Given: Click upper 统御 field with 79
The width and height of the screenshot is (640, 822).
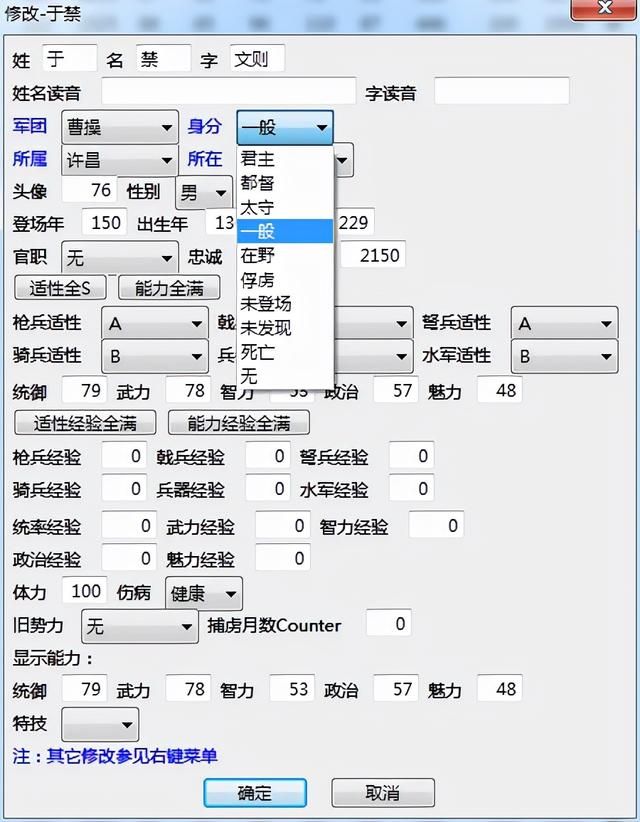Looking at the screenshot, I should (x=84, y=390).
